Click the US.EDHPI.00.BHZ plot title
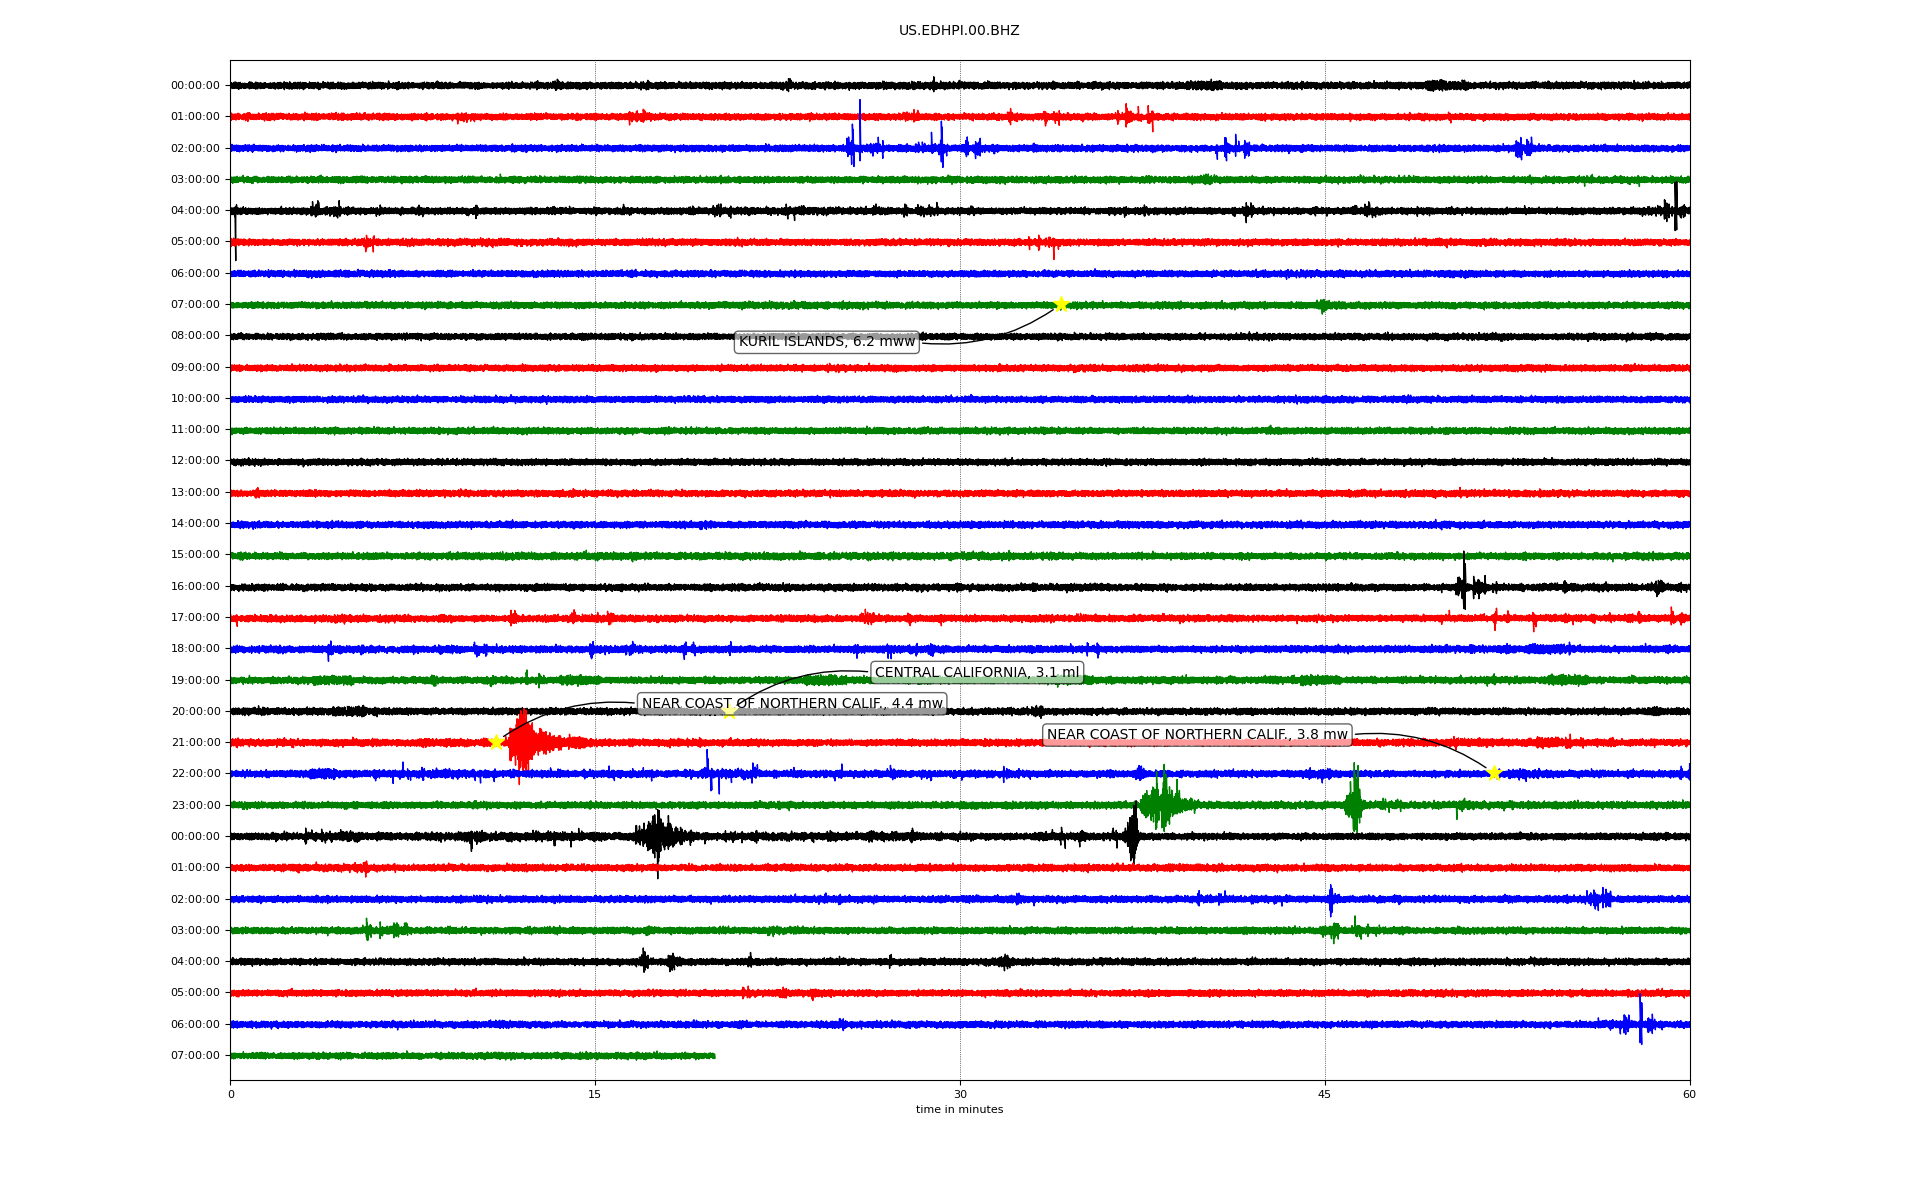1920x1200 pixels. [x=959, y=31]
